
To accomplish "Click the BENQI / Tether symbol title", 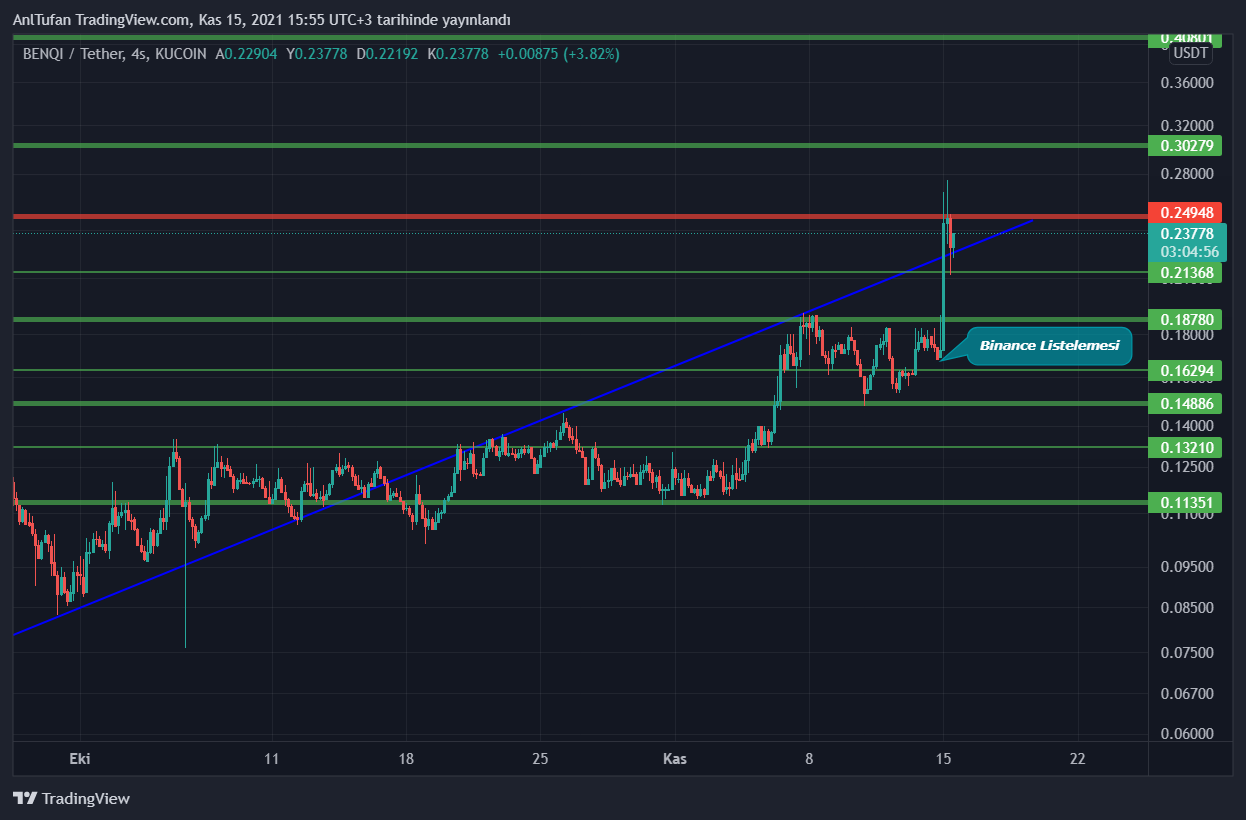I will click(70, 54).
